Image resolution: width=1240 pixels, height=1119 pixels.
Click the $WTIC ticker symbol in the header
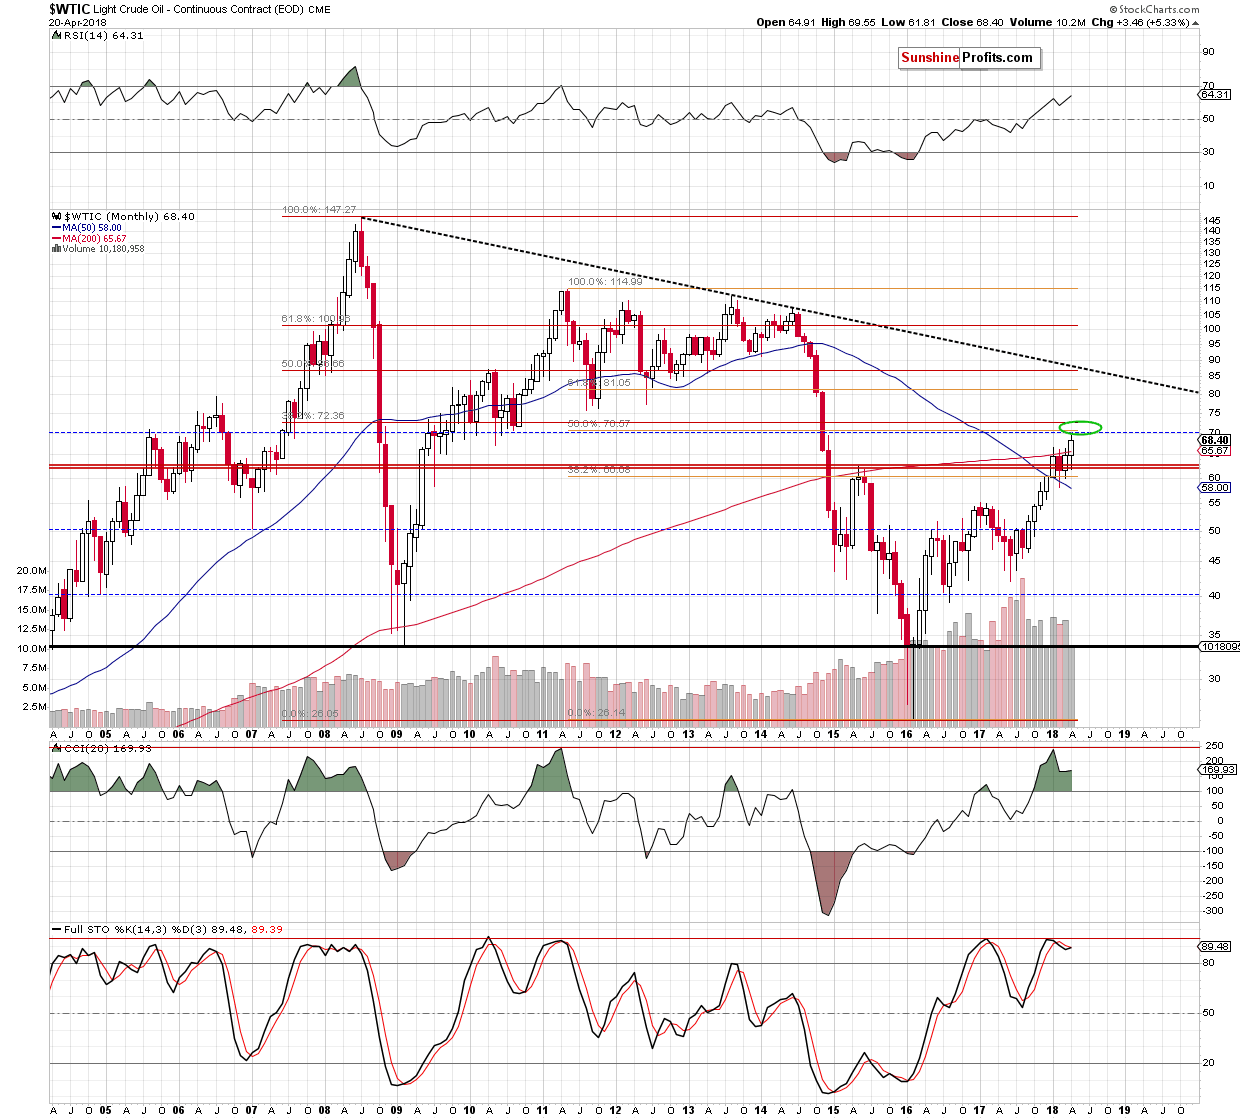pos(69,9)
